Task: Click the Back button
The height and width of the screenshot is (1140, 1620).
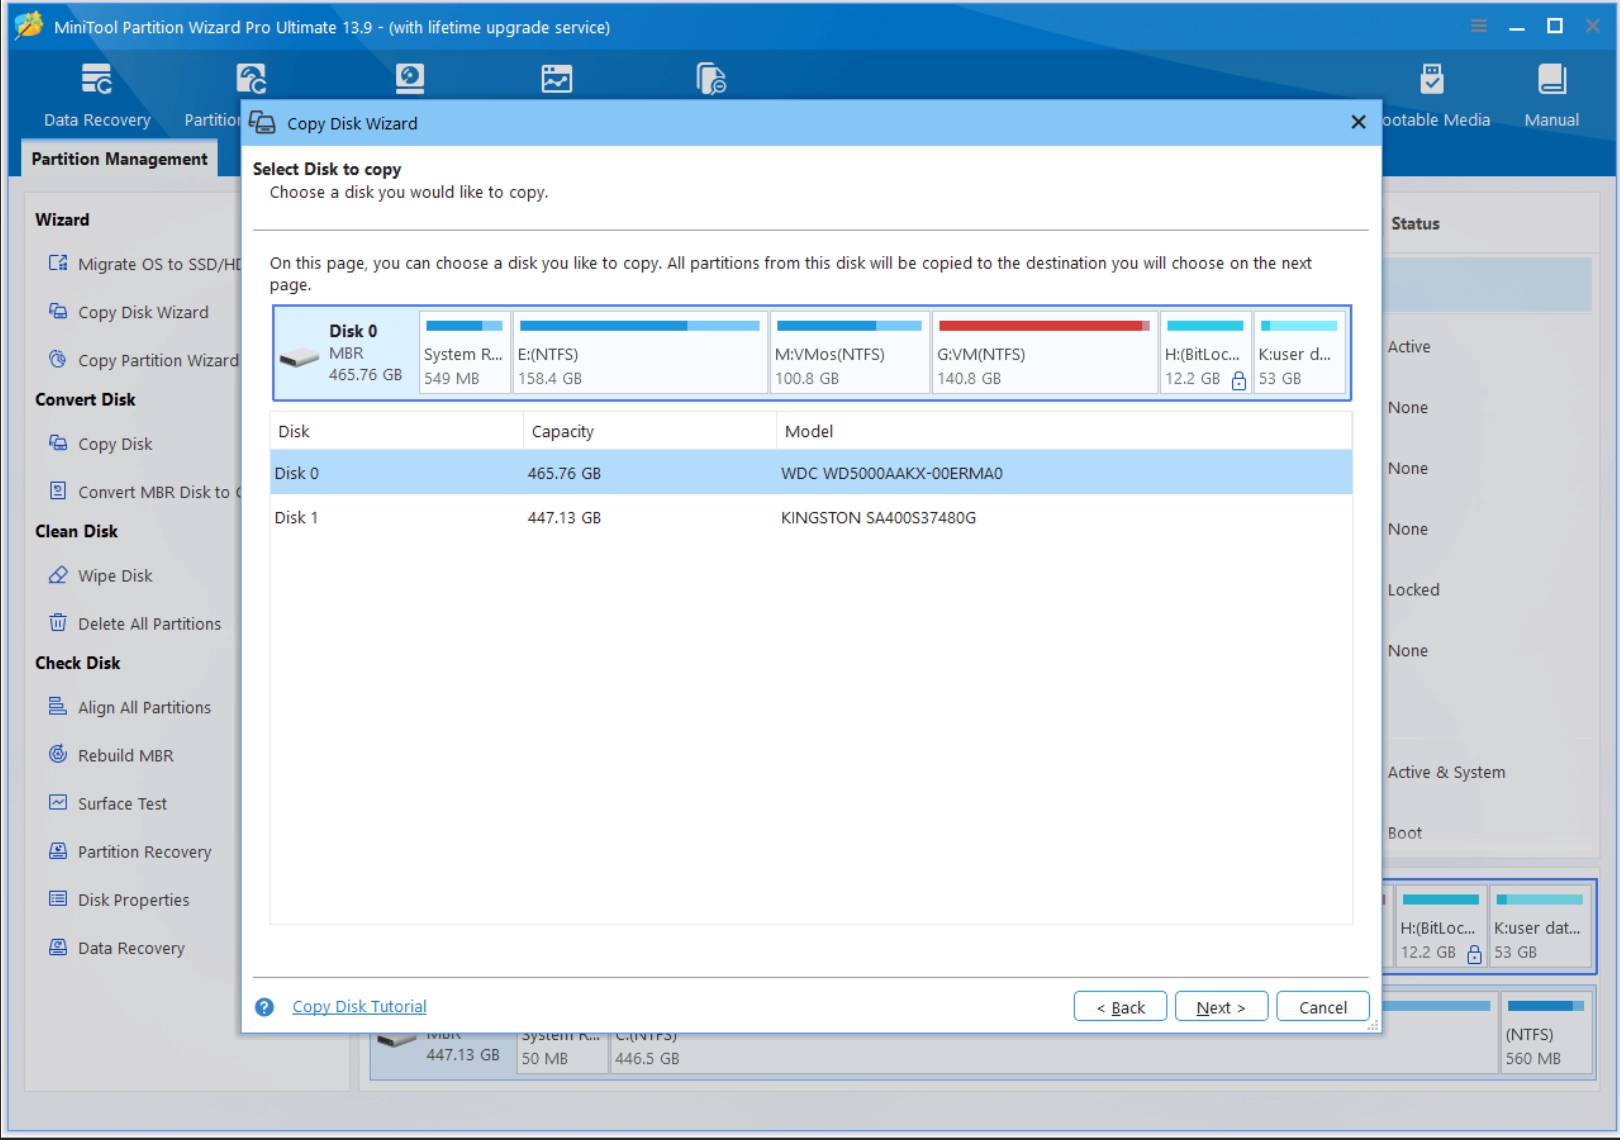Action: point(1120,1007)
